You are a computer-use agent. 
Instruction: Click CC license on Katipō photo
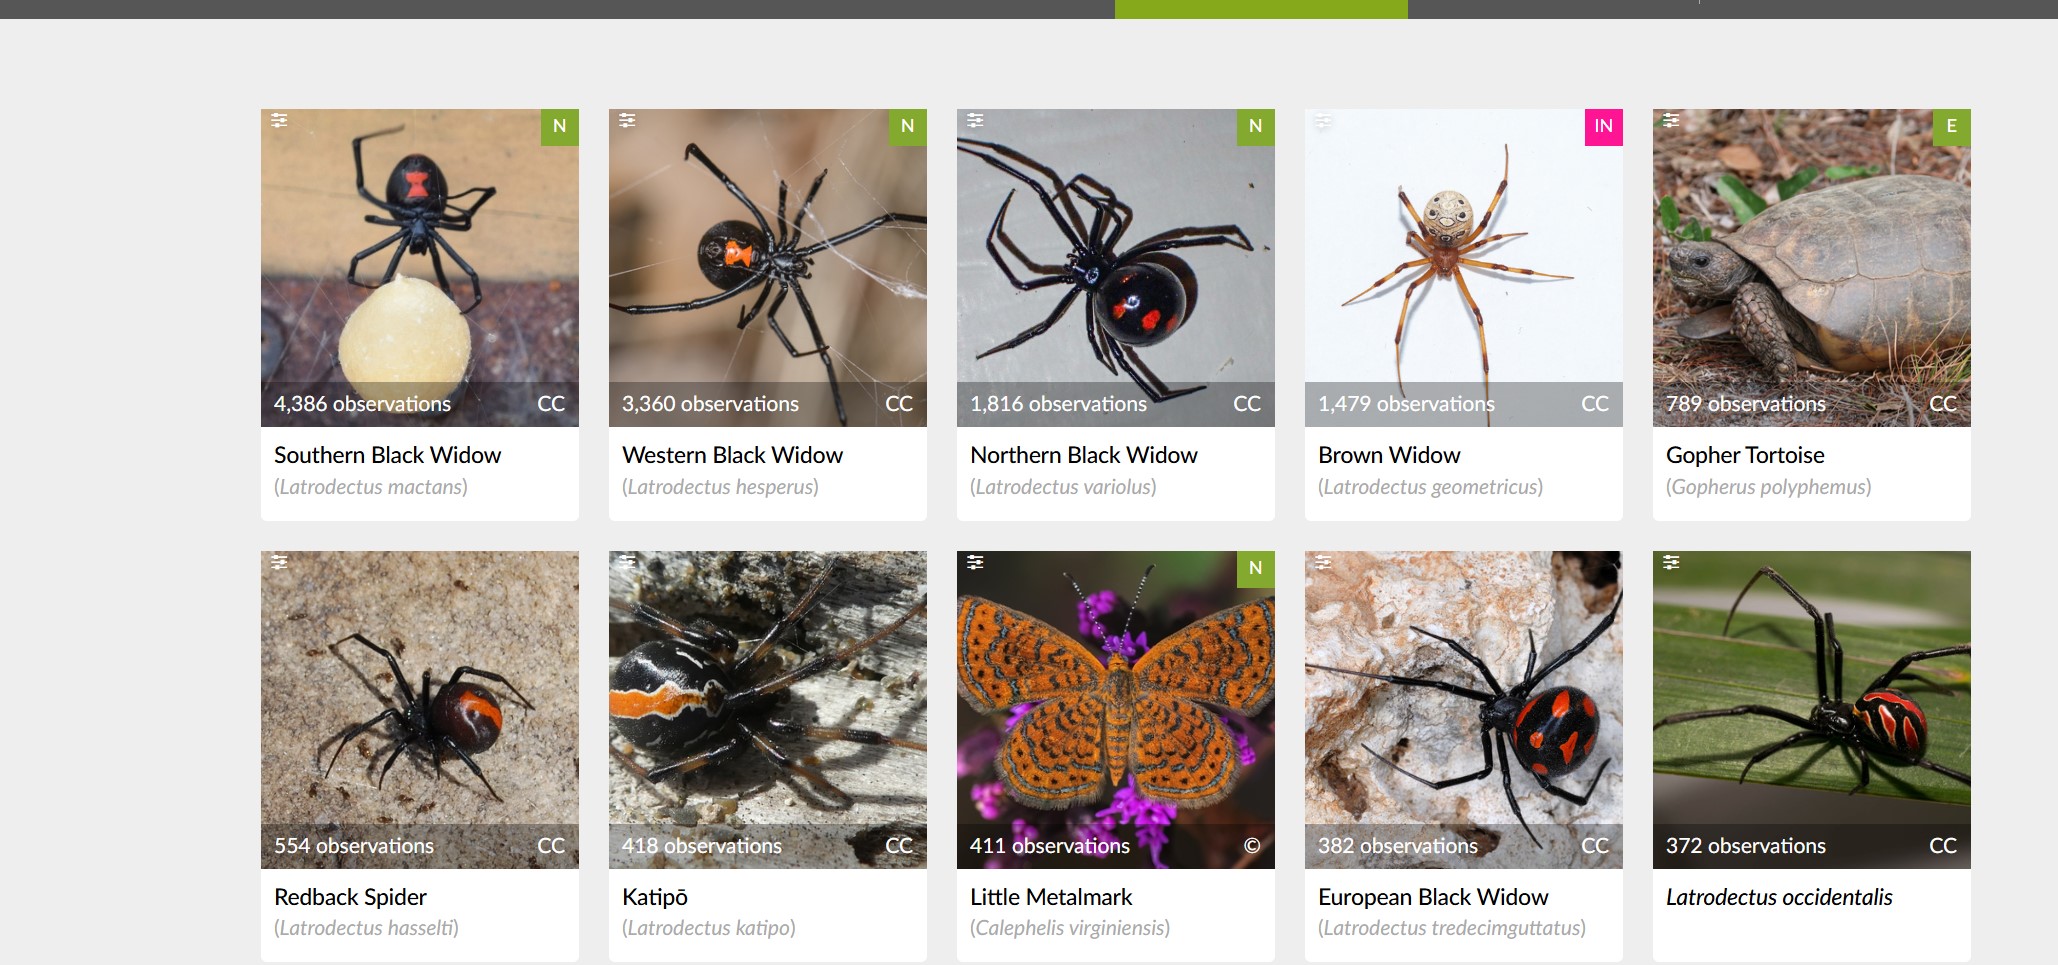point(899,846)
